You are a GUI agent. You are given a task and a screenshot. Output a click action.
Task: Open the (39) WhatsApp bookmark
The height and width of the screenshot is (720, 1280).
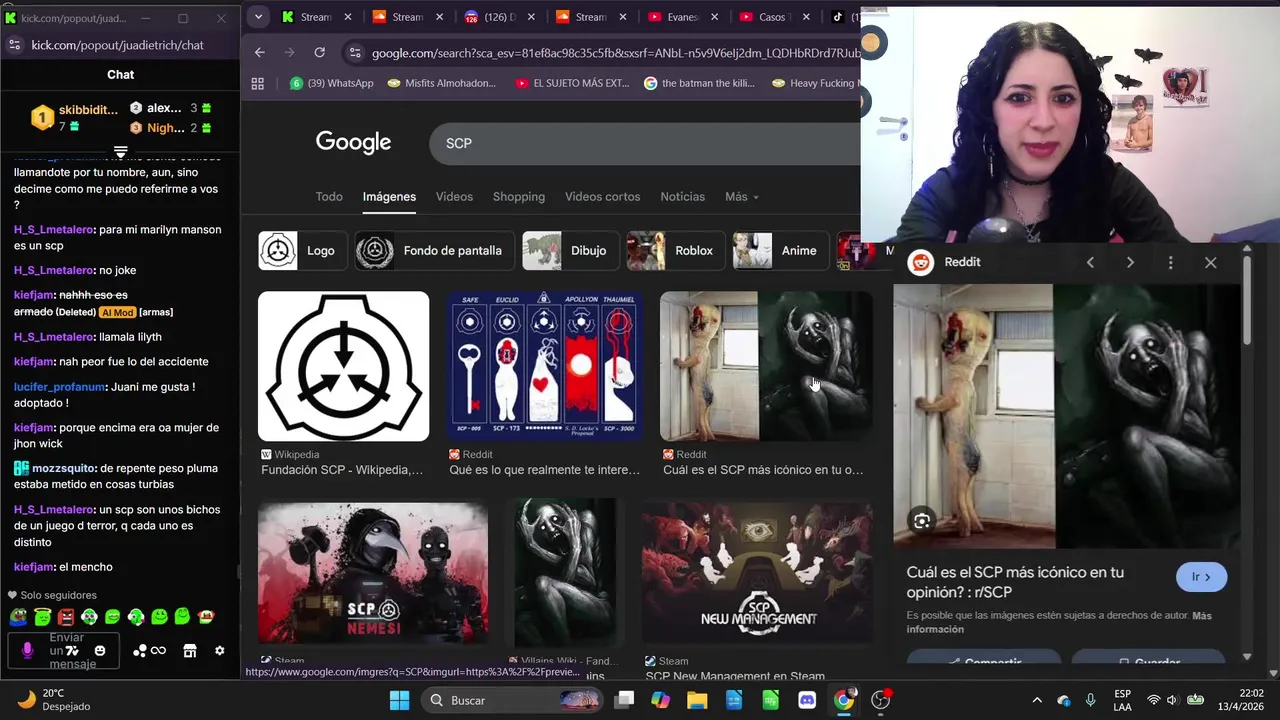click(331, 83)
